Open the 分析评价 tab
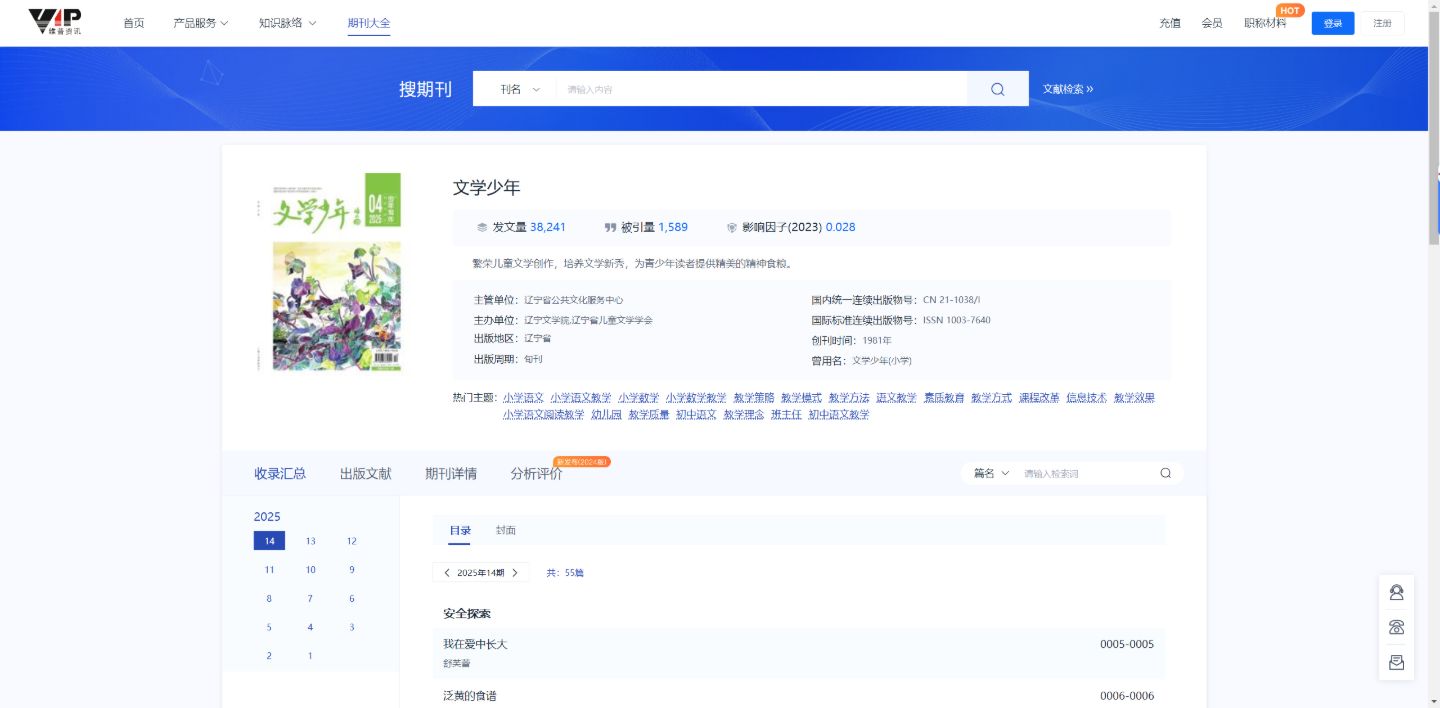Image resolution: width=1440 pixels, height=708 pixels. (x=536, y=474)
